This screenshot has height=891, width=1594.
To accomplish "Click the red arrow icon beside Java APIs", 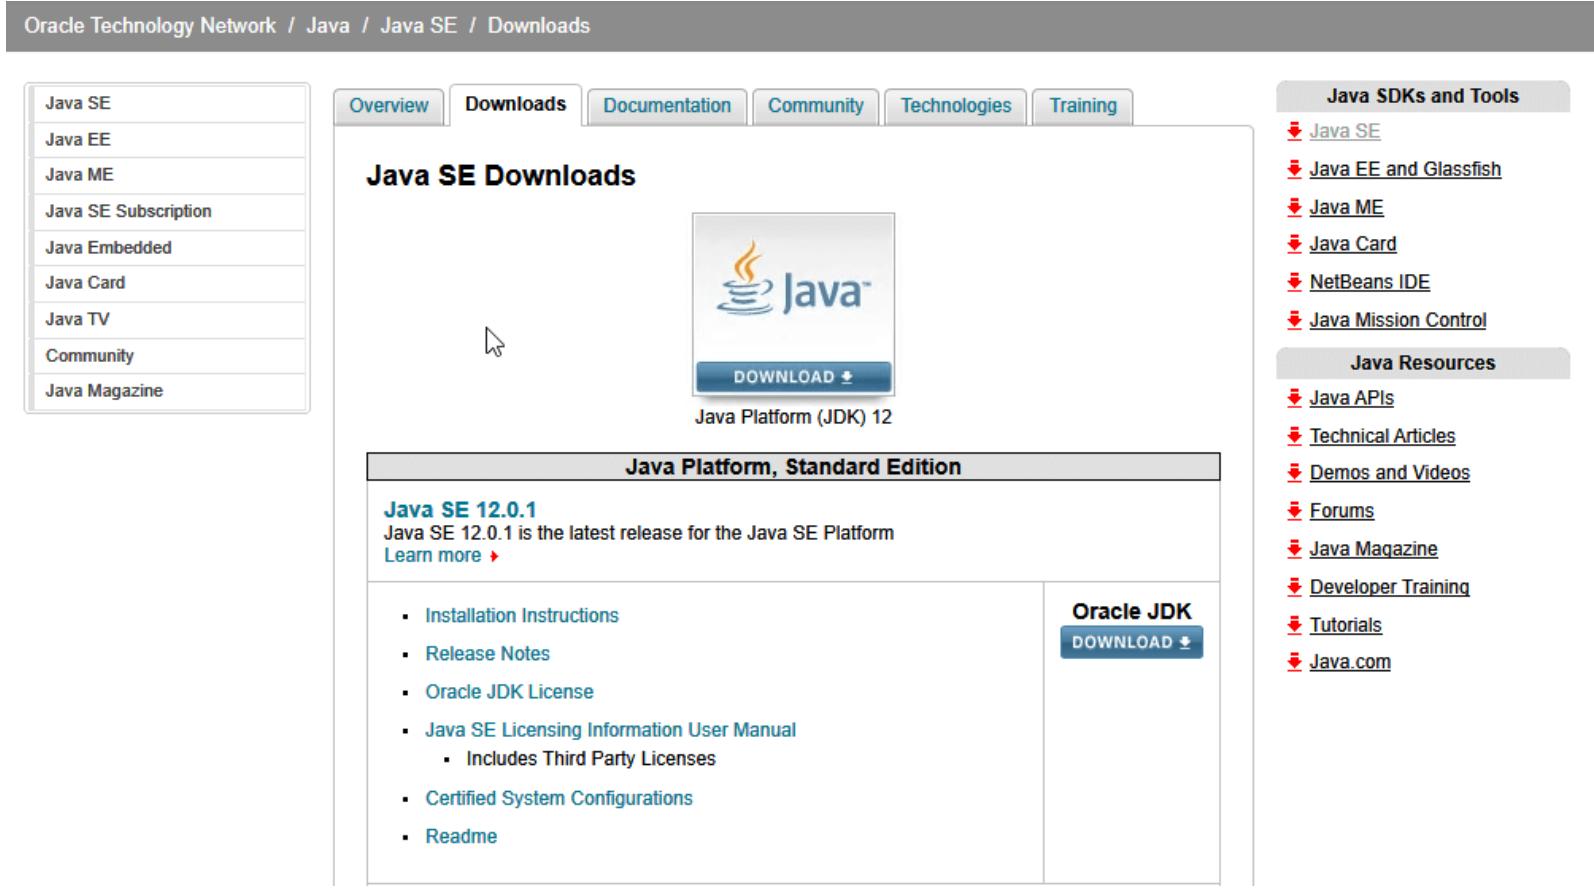I will 1295,398.
